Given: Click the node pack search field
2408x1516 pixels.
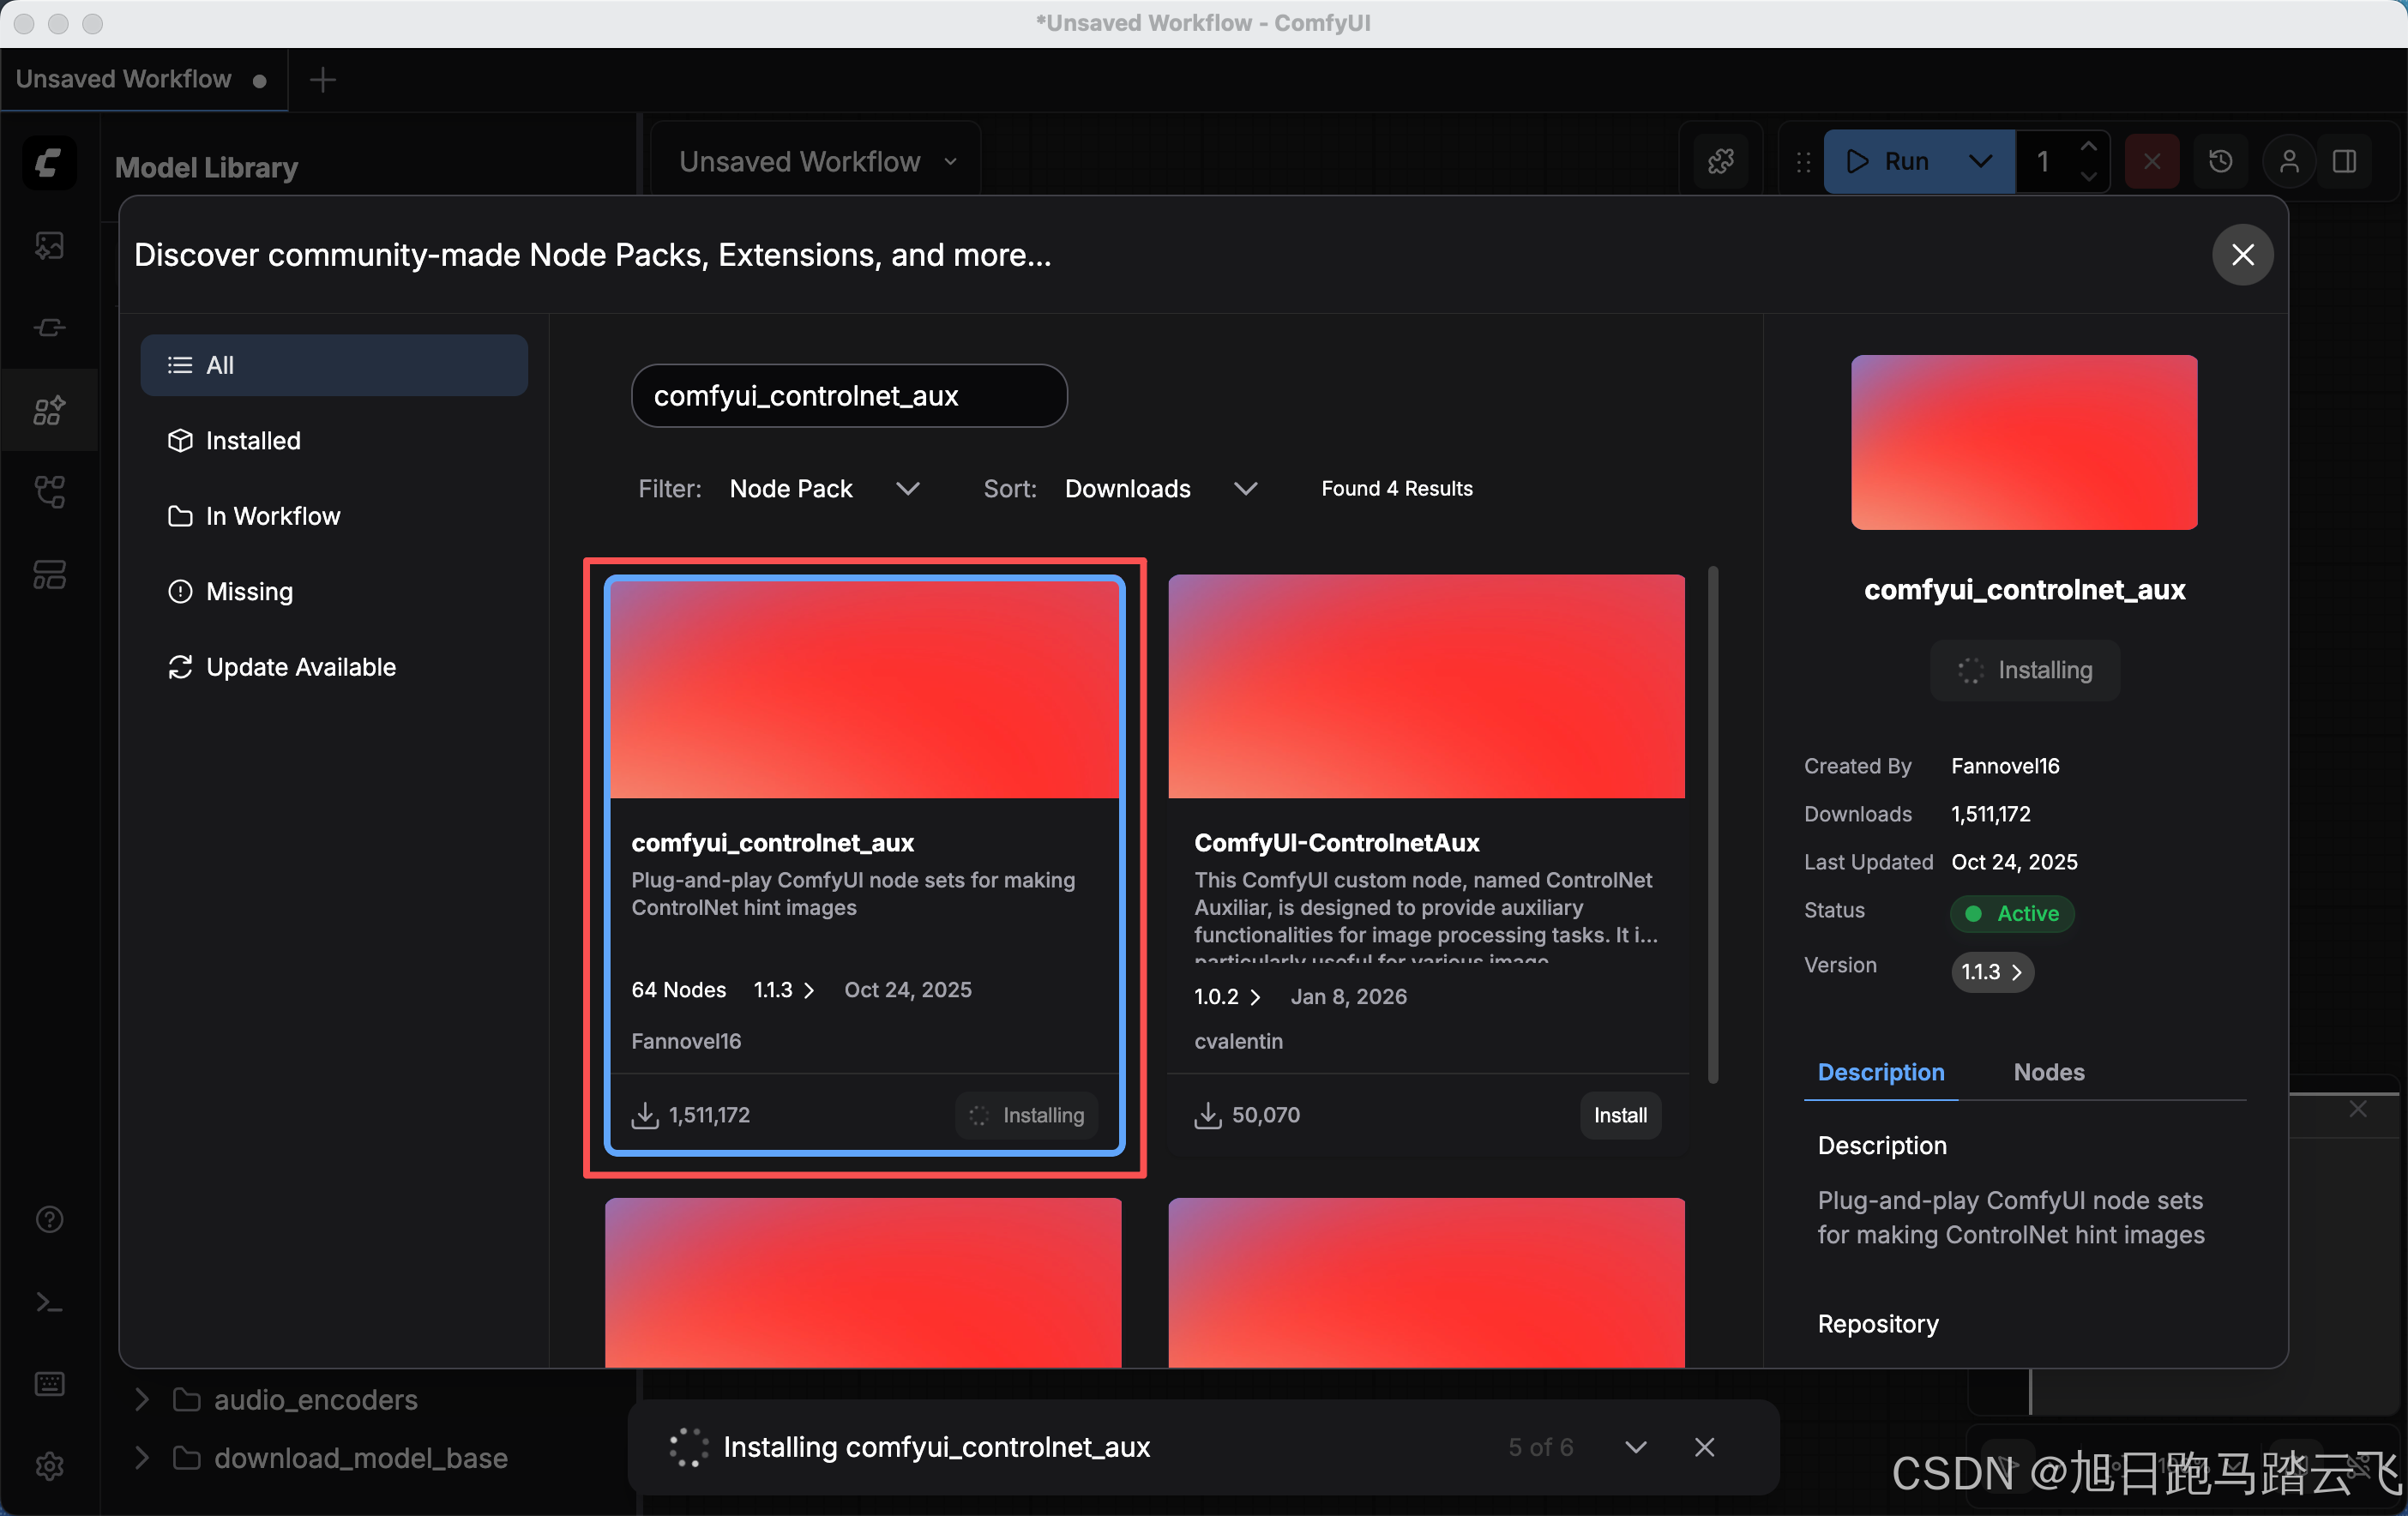Looking at the screenshot, I should (x=848, y=396).
